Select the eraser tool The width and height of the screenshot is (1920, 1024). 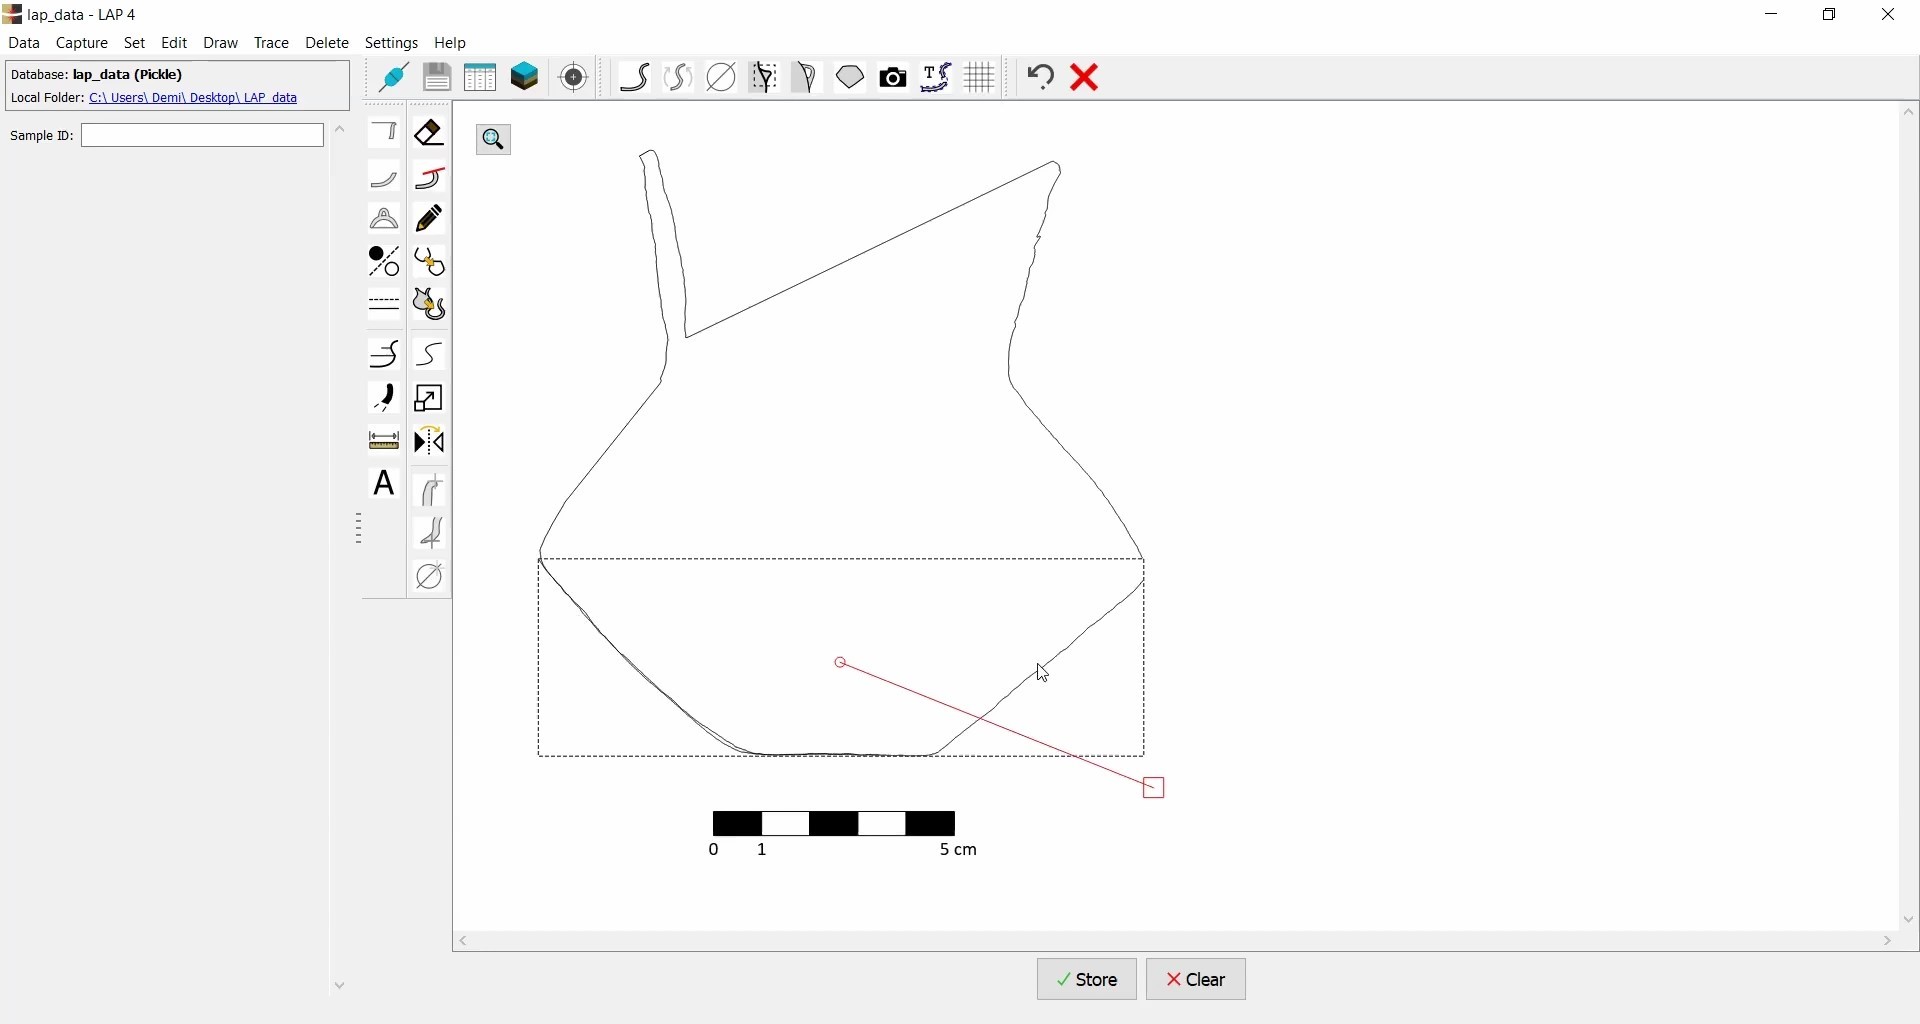(431, 133)
